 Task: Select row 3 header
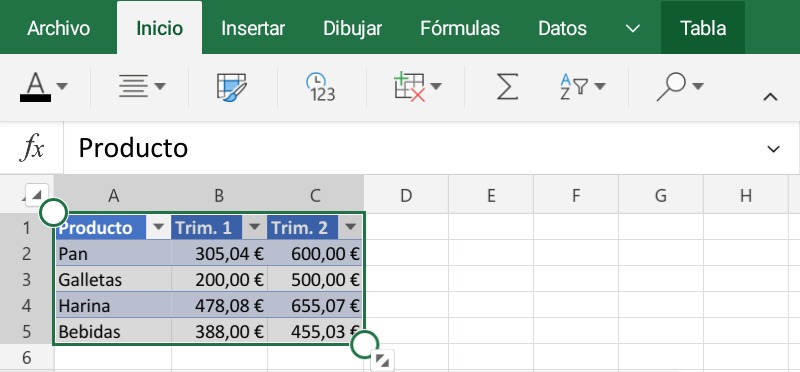[x=27, y=279]
